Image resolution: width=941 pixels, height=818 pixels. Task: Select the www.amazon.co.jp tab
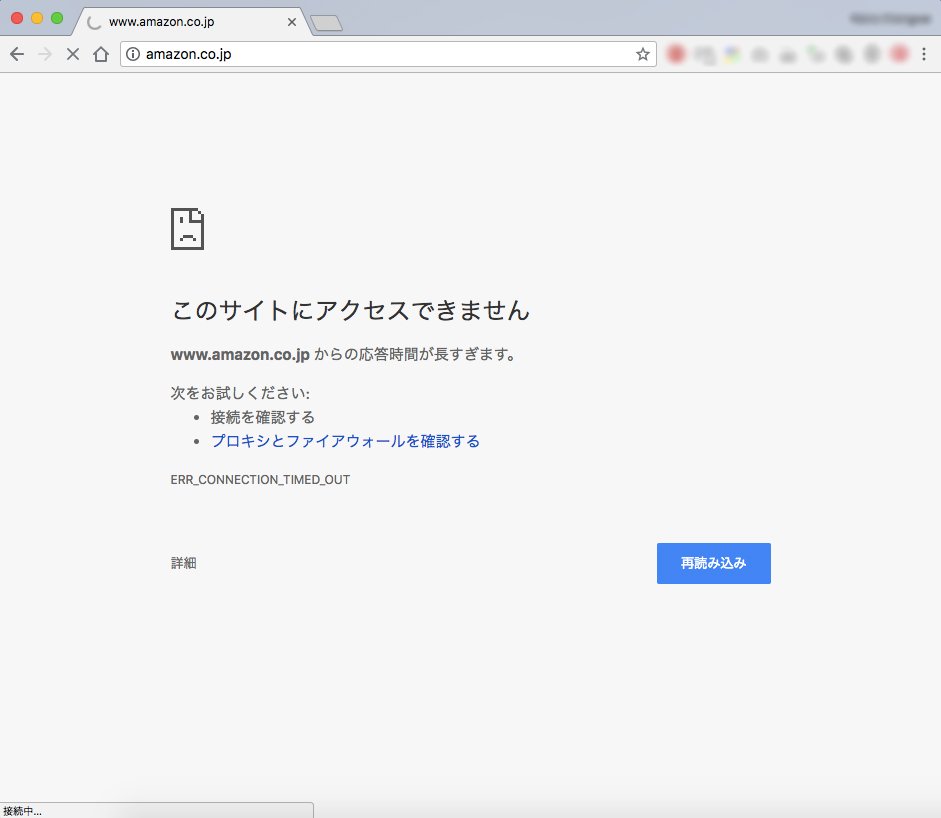(x=192, y=22)
